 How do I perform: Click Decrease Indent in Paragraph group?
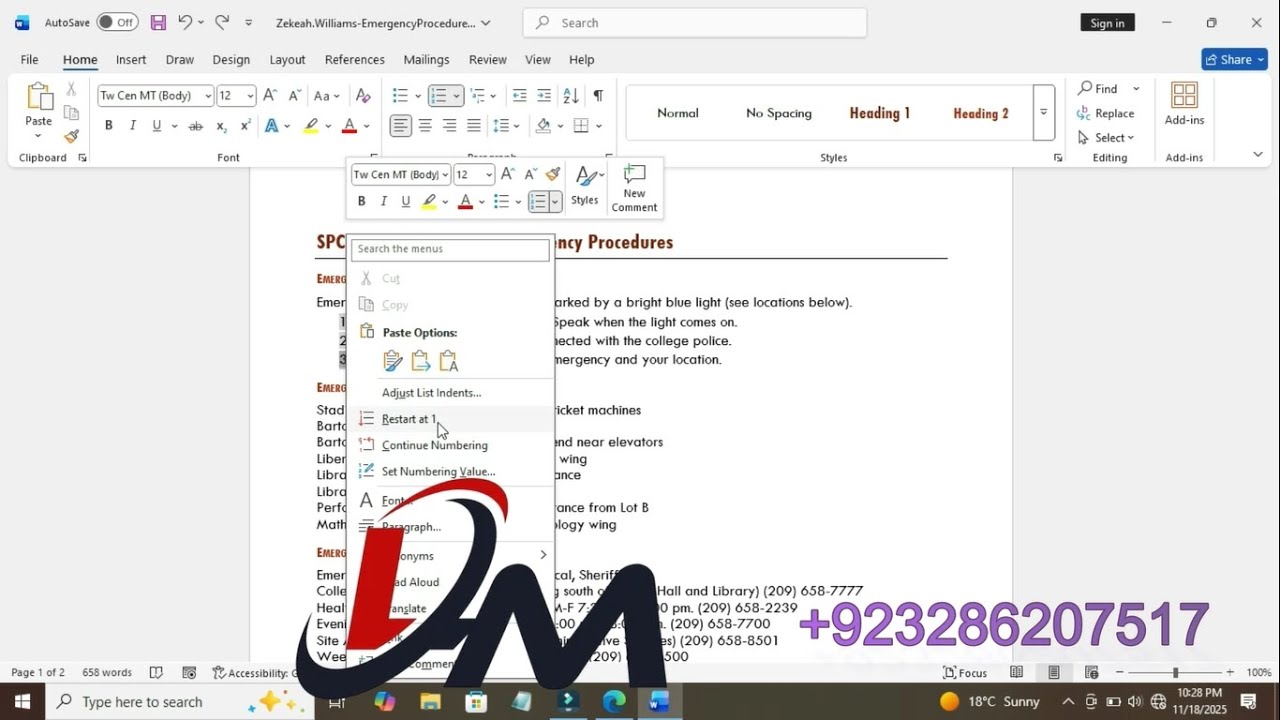(519, 96)
